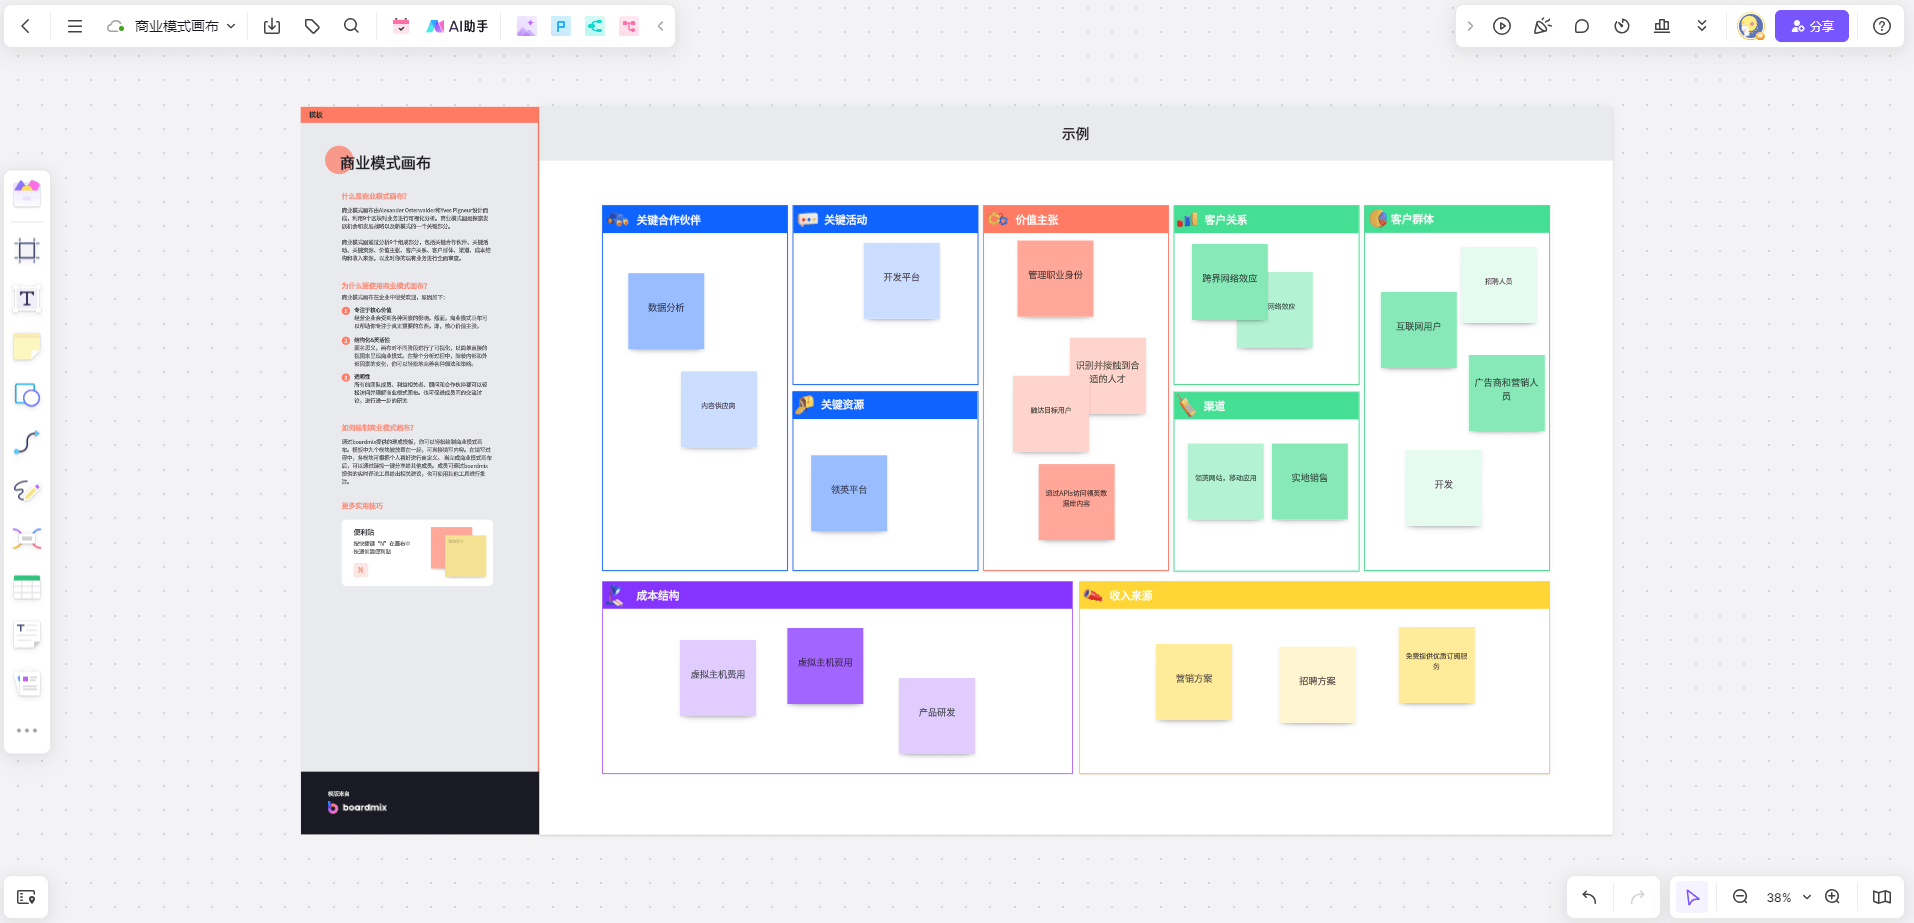Open the timer icon
Image resolution: width=1914 pixels, height=923 pixels.
click(1622, 26)
